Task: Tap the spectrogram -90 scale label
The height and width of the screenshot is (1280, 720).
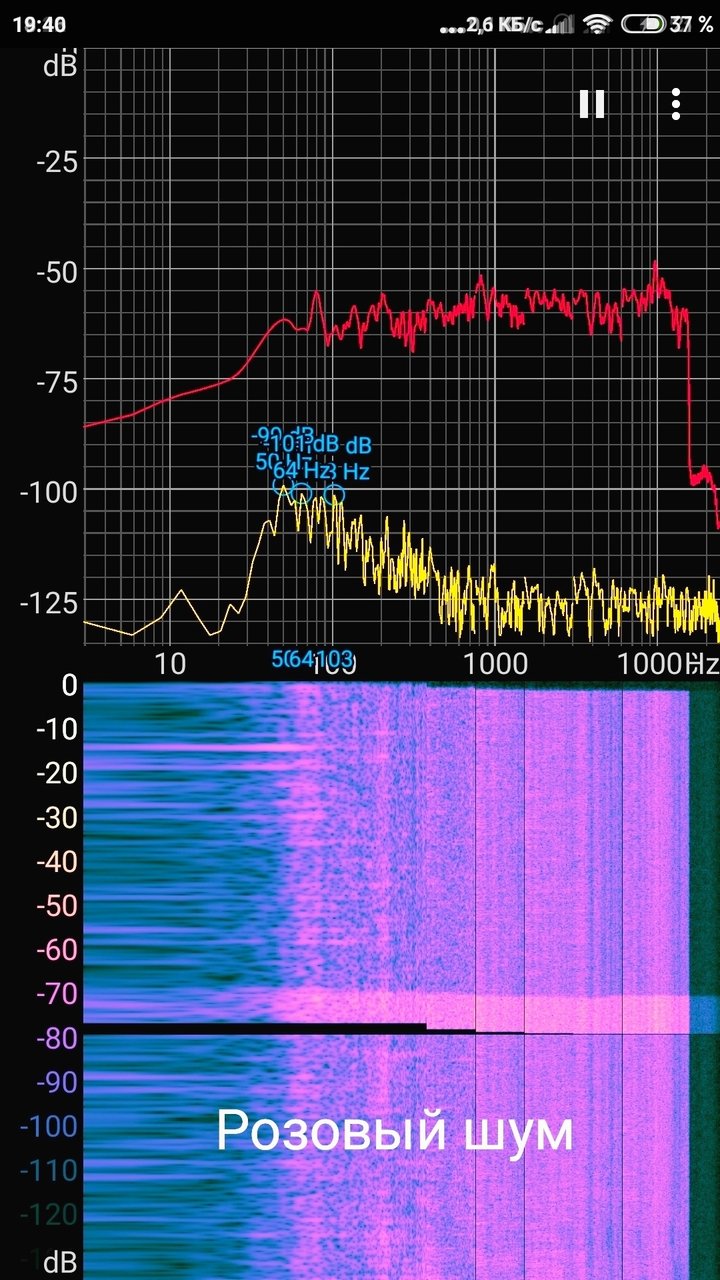Action: 57,1082
